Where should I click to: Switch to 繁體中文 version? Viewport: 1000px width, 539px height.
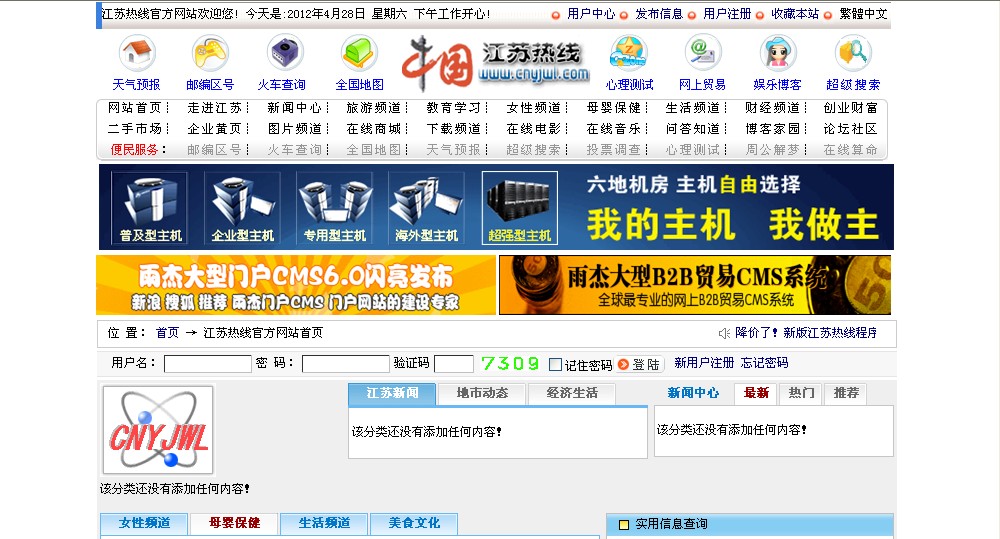point(863,13)
